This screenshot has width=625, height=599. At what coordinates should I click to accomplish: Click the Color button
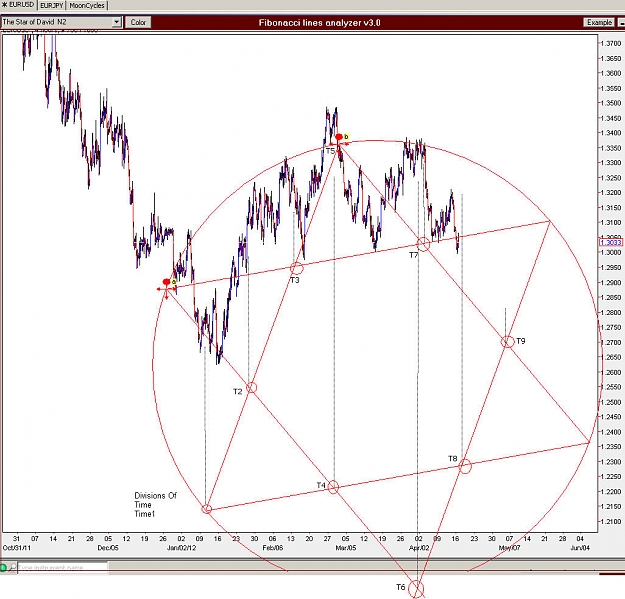point(138,22)
